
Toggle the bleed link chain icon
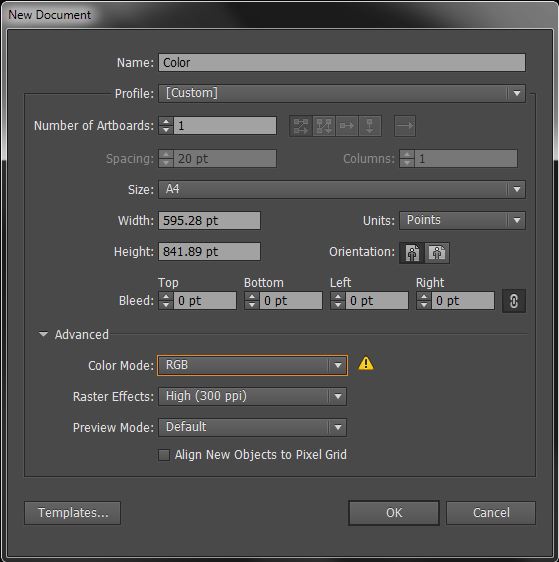(x=514, y=301)
